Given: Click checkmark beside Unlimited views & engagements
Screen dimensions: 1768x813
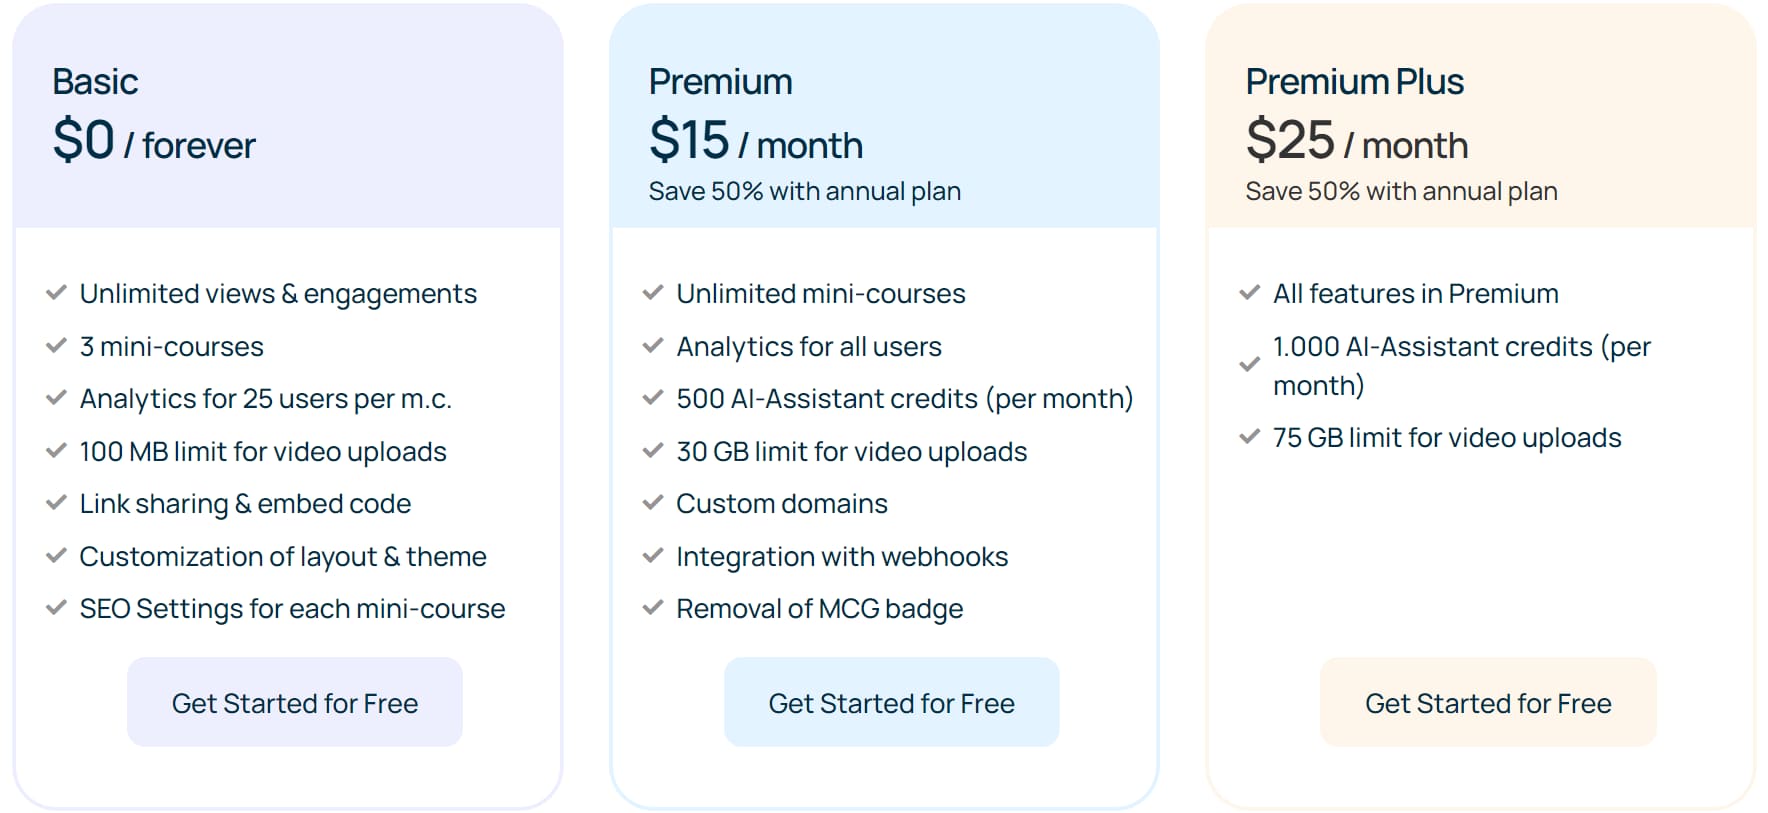Looking at the screenshot, I should point(57,293).
